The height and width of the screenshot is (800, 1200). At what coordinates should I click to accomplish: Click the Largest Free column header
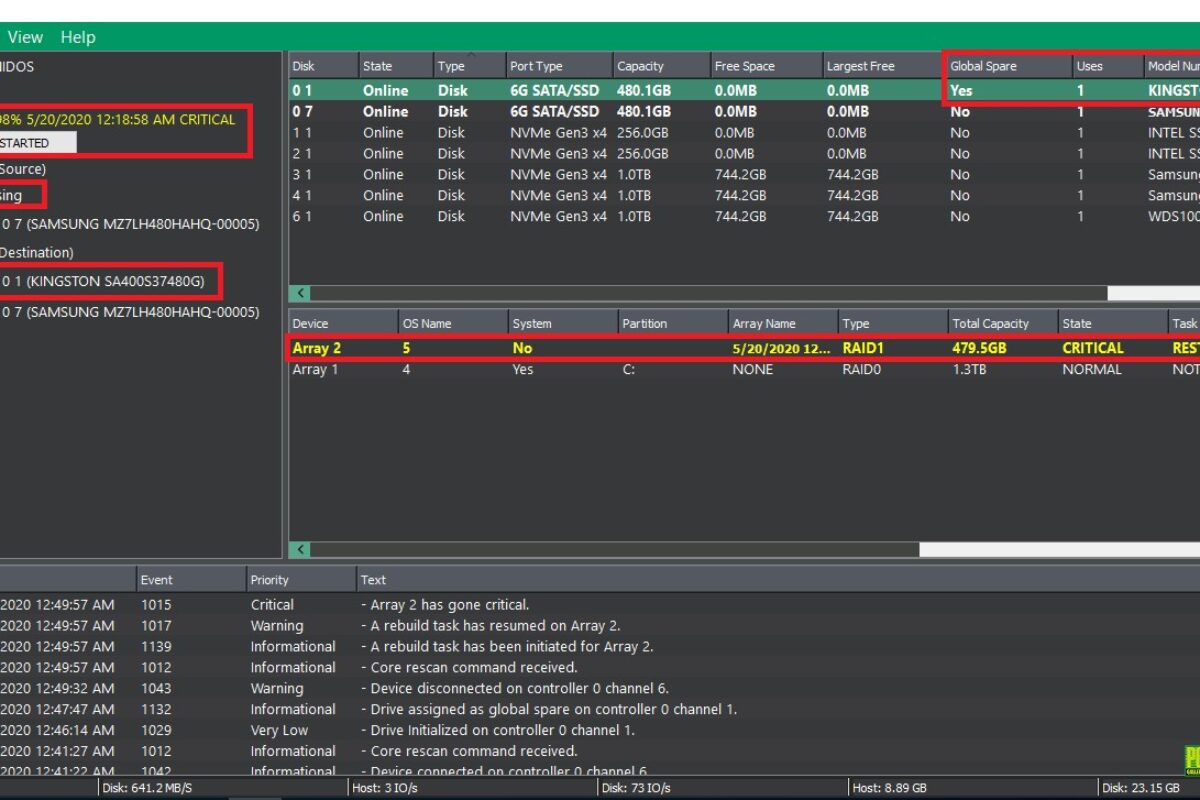881,66
